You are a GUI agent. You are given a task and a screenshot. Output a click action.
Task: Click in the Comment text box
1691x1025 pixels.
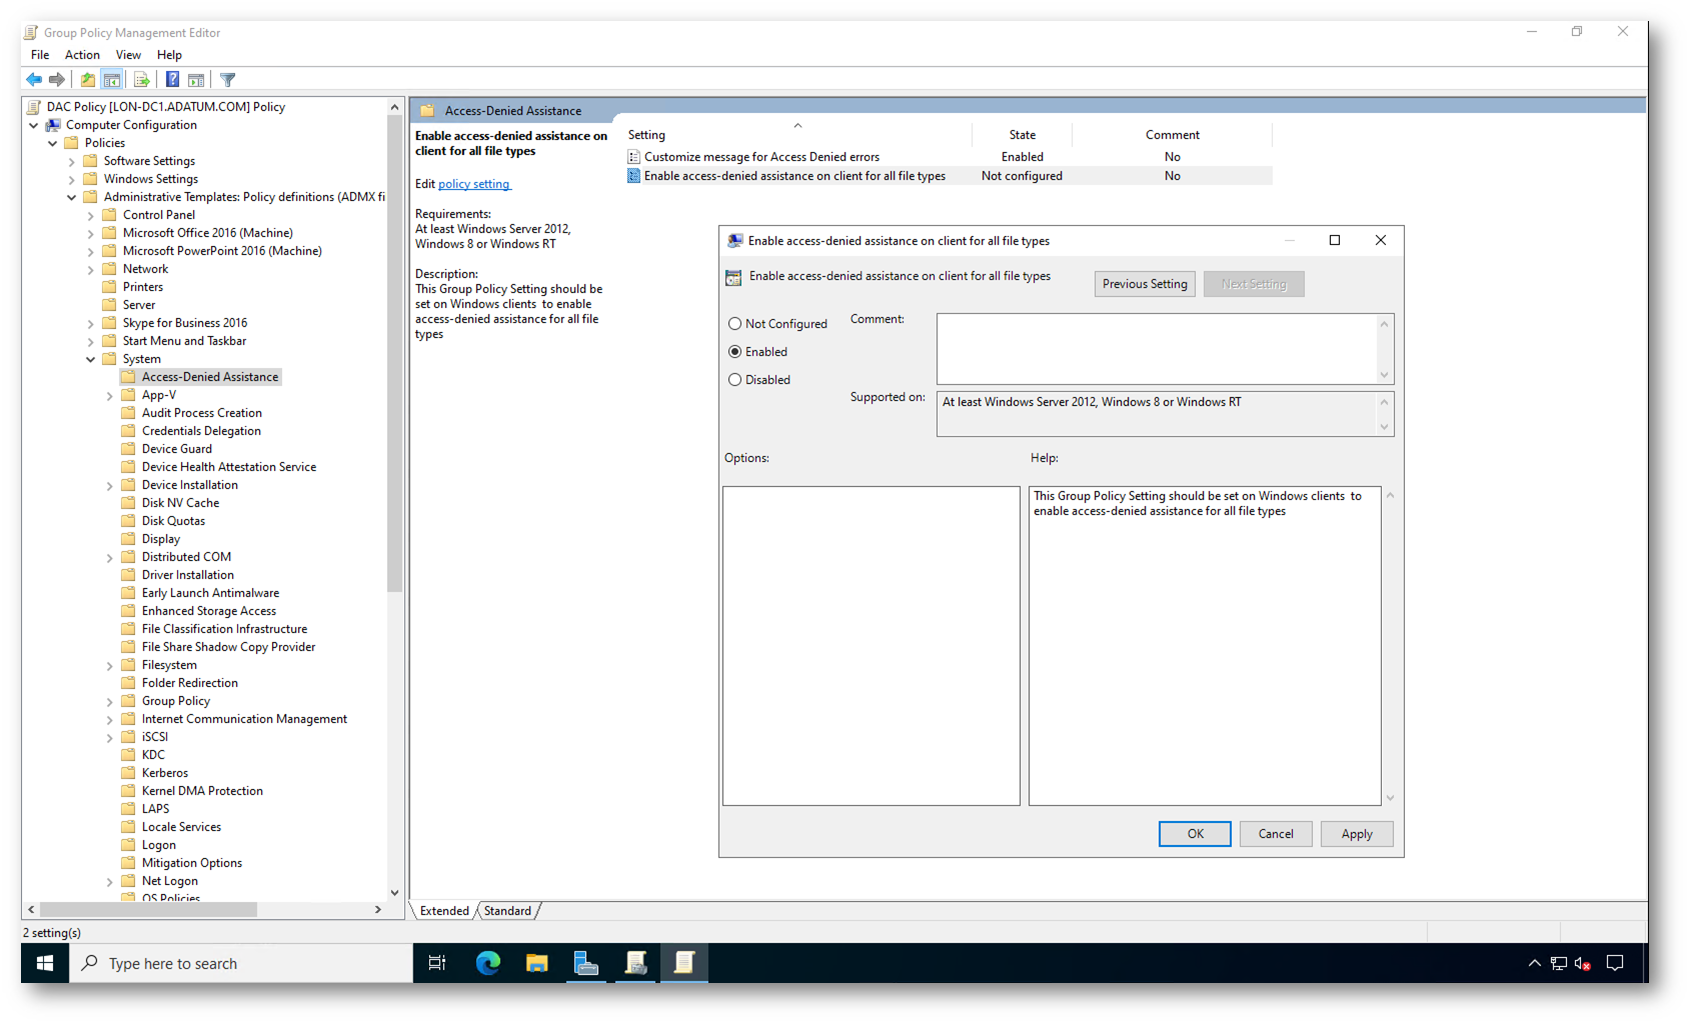tap(1156, 348)
